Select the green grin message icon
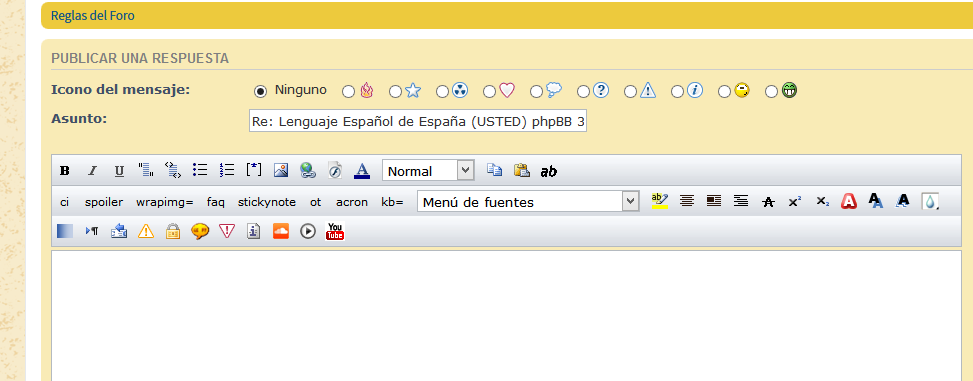The height and width of the screenshot is (381, 973). [771, 91]
